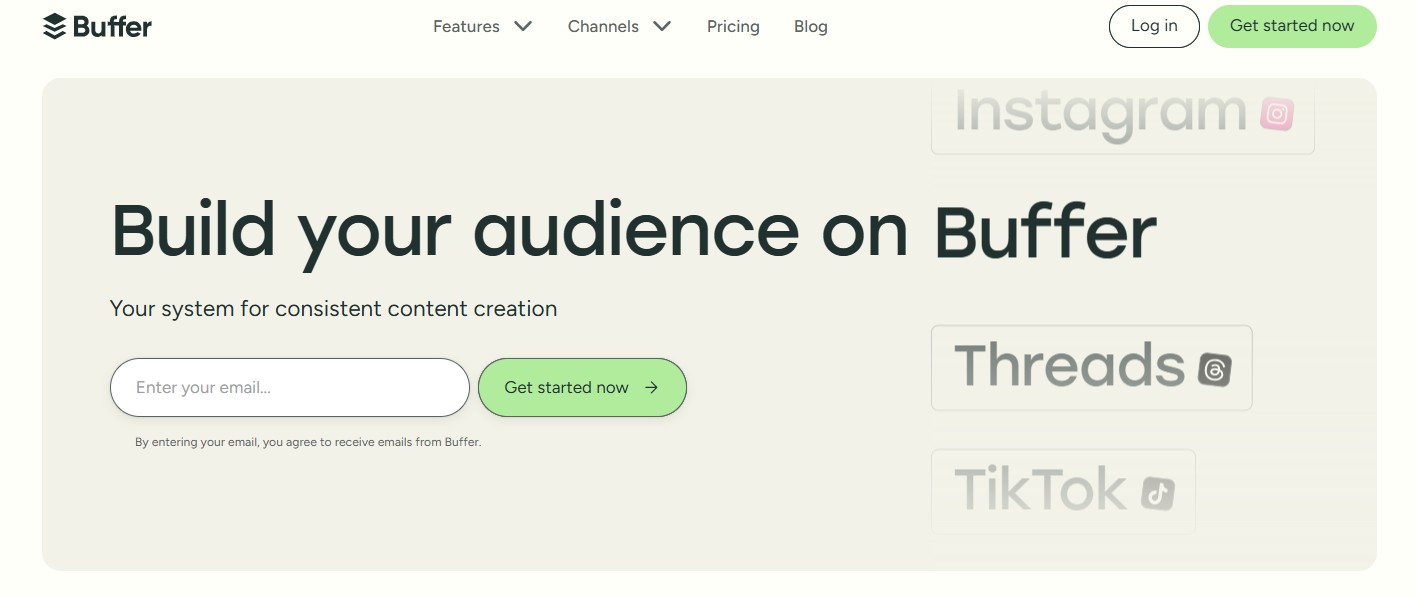Select the Instagram icon
The image size is (1415, 596).
coord(1276,112)
